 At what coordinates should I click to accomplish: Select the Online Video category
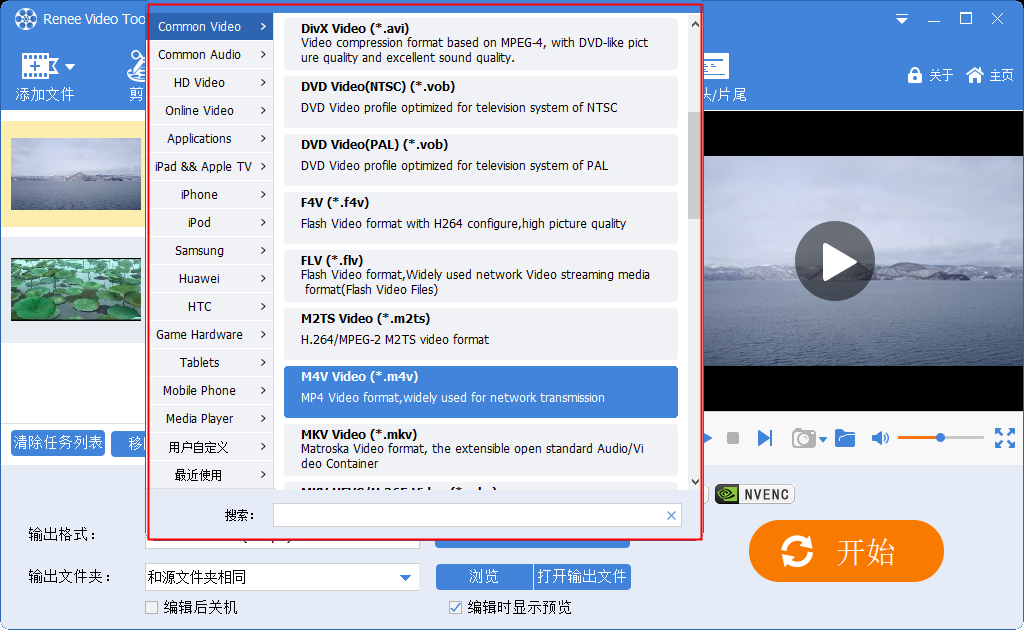(212, 111)
